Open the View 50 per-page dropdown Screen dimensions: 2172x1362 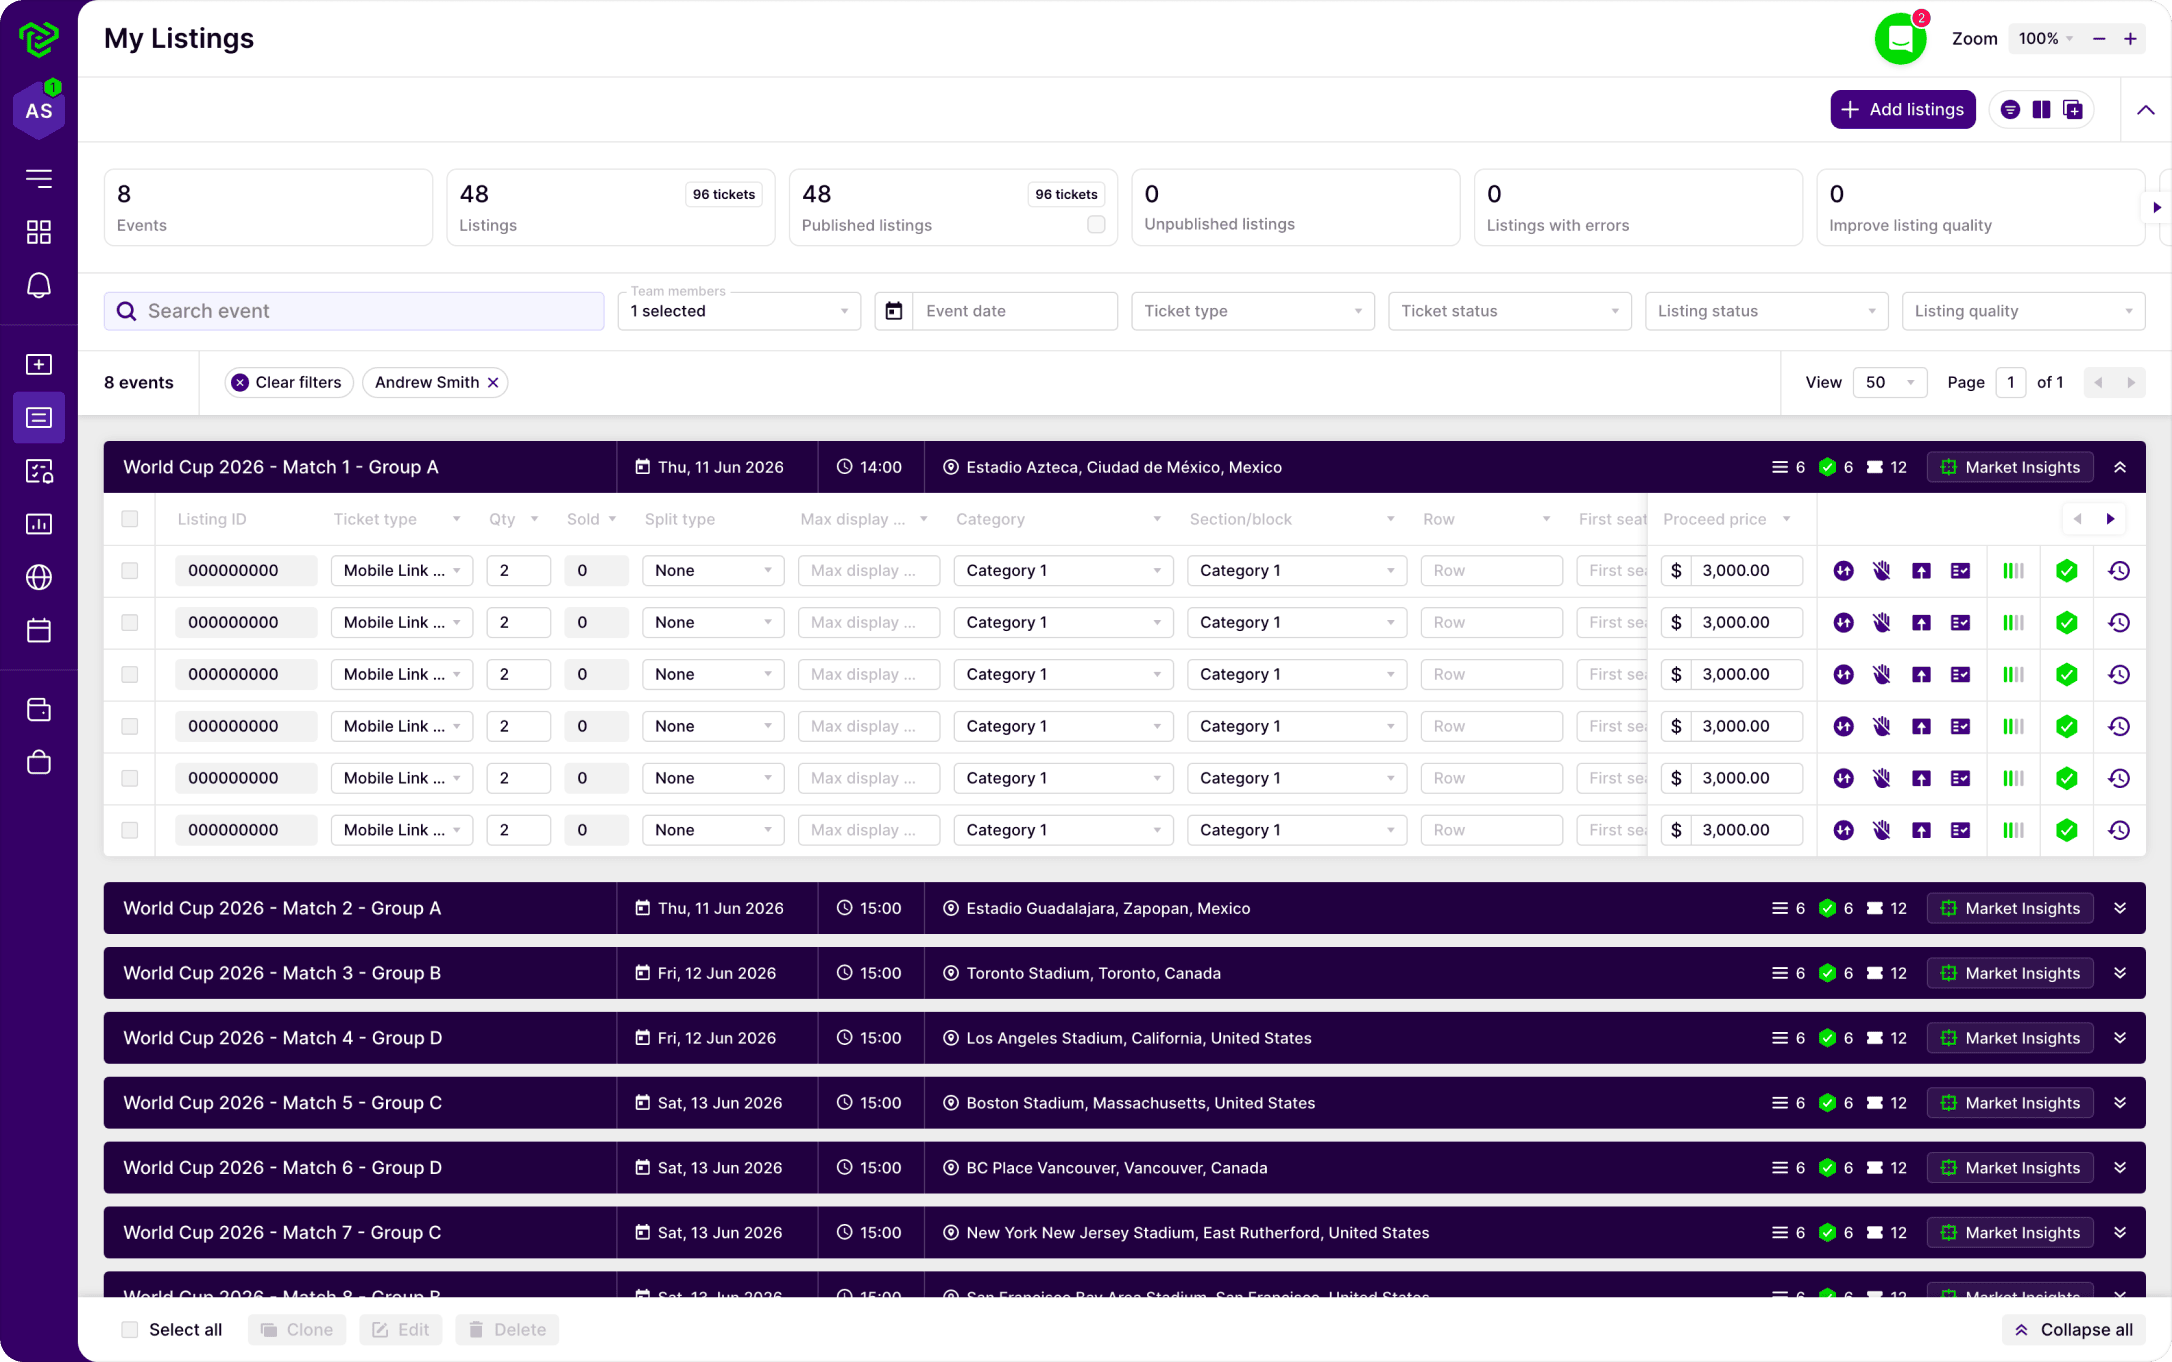(x=1890, y=383)
